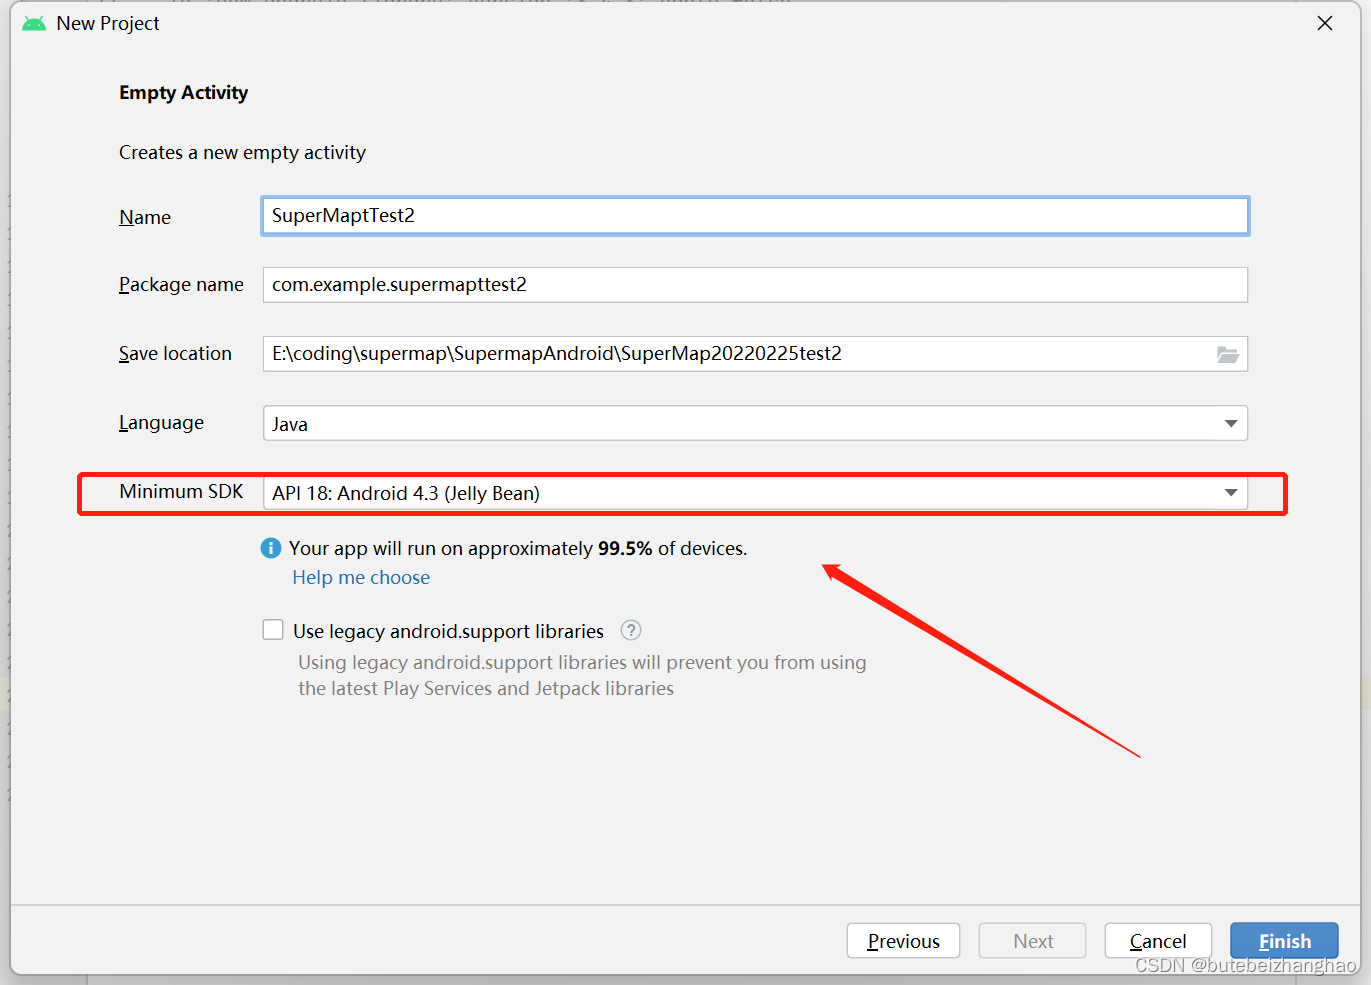Click the Package name input field
1371x985 pixels.
pos(755,285)
